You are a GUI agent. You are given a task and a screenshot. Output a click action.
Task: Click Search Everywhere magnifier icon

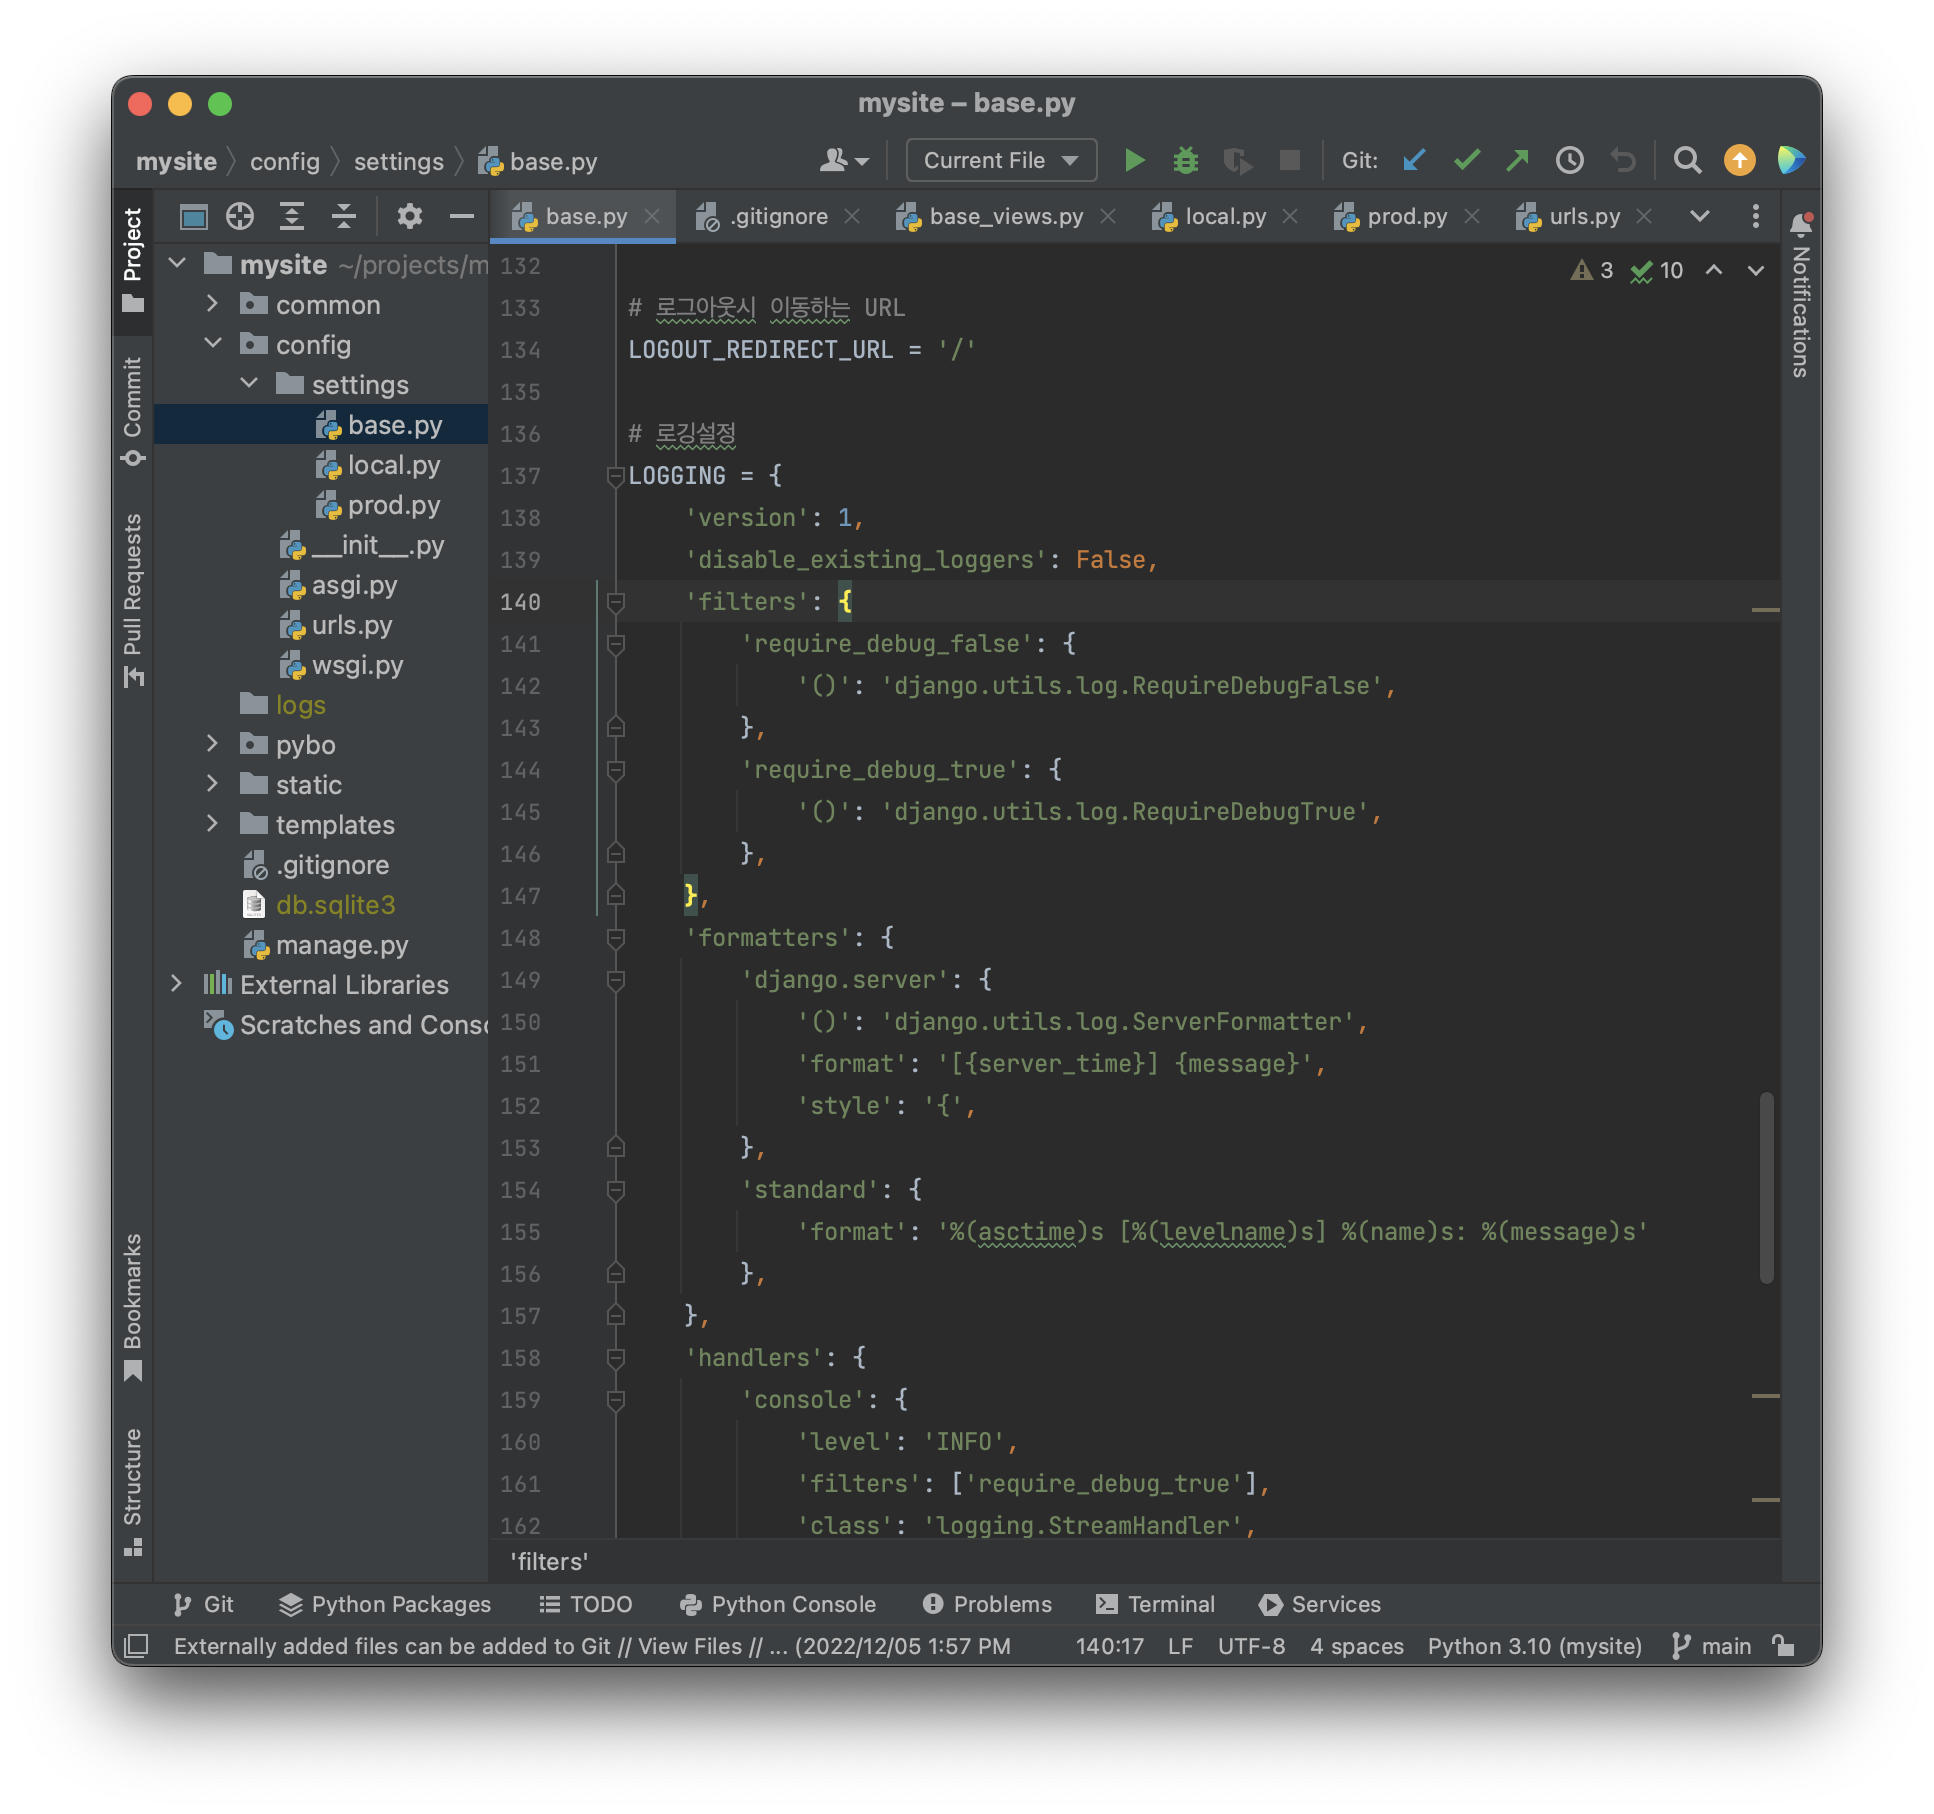tap(1687, 160)
